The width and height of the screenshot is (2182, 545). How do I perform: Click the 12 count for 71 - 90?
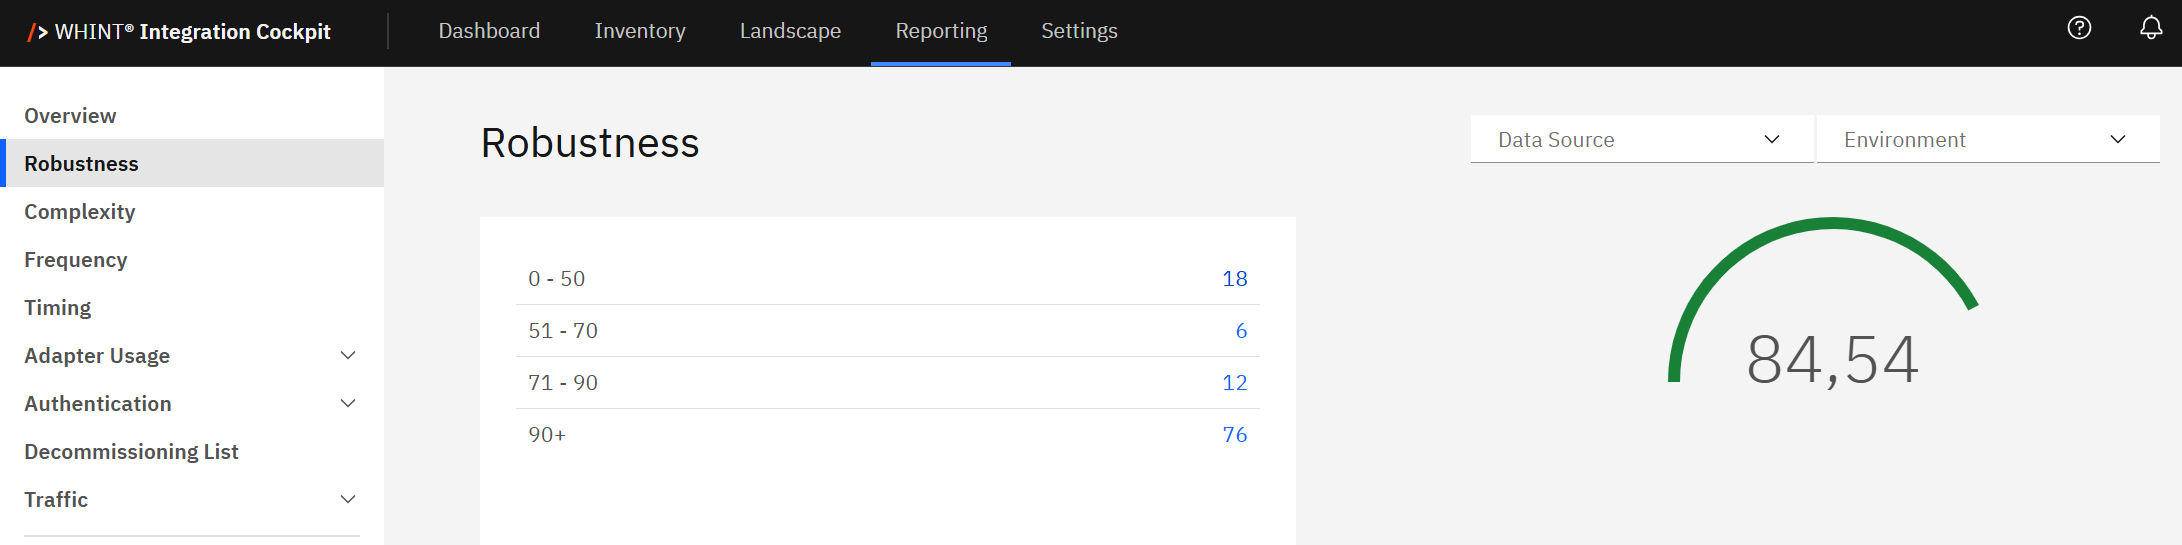1234,383
